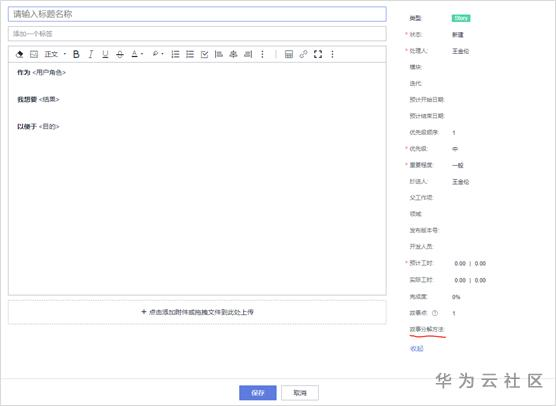Edit the 预计工时 0.00 value

click(460, 263)
